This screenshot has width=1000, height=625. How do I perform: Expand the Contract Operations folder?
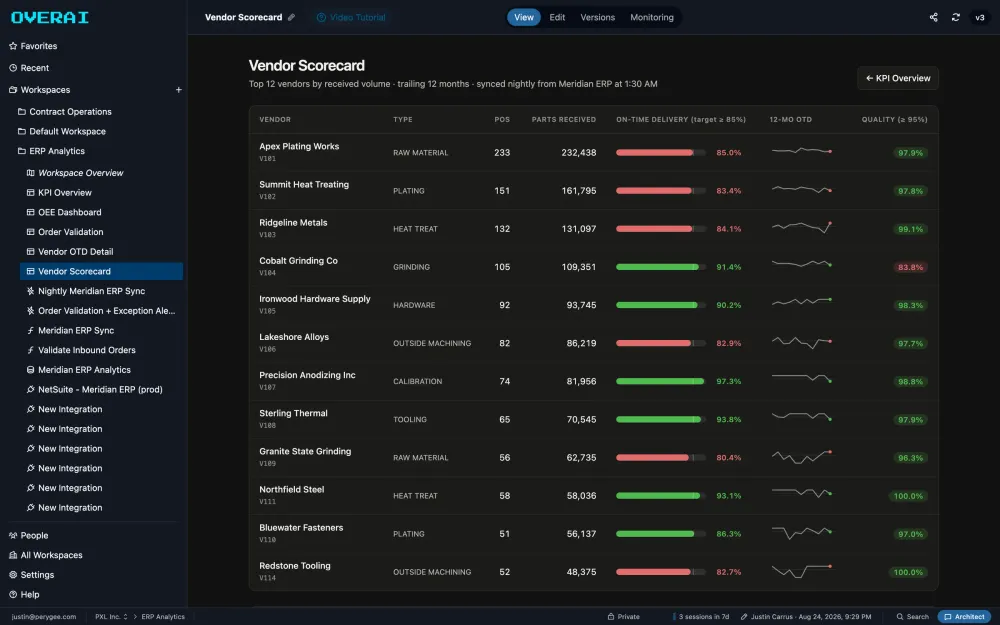(x=64, y=112)
